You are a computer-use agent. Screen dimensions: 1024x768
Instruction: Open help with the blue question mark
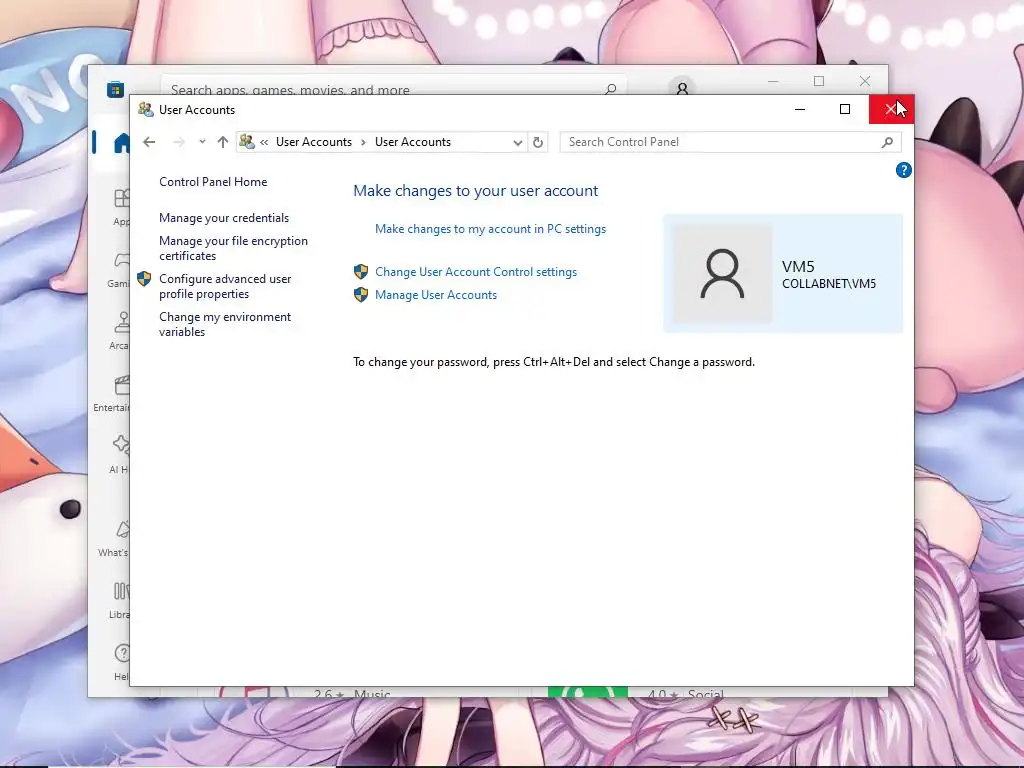click(903, 170)
